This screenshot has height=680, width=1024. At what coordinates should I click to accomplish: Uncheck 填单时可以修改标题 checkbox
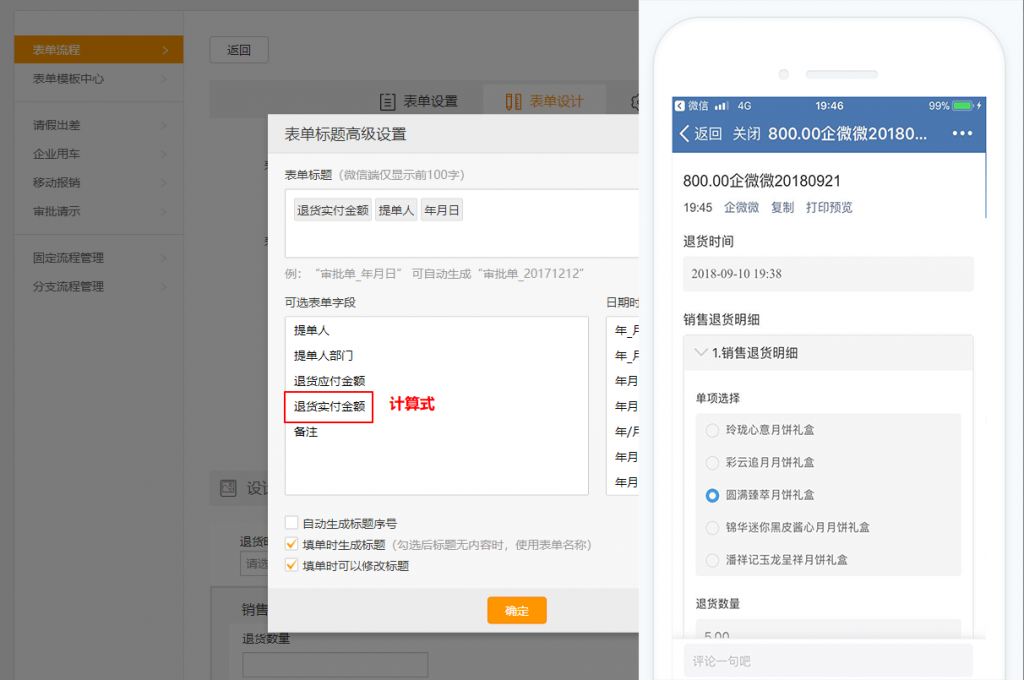tap(292, 566)
